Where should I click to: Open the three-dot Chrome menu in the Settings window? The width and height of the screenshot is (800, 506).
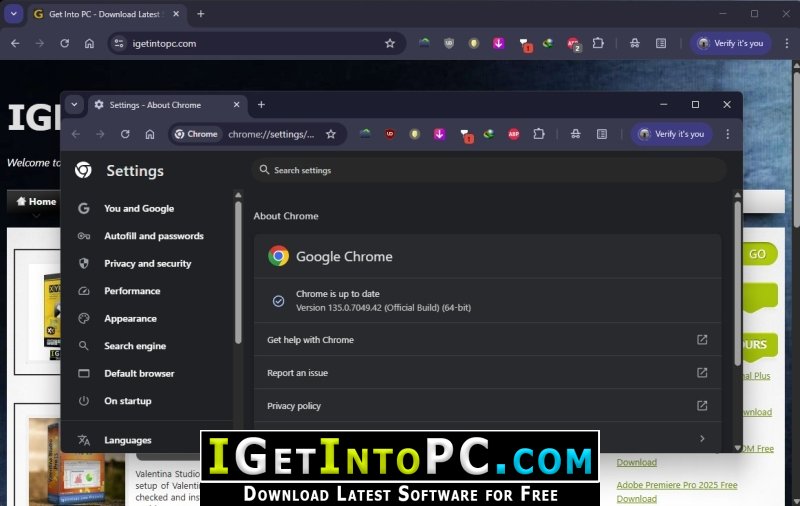728,134
